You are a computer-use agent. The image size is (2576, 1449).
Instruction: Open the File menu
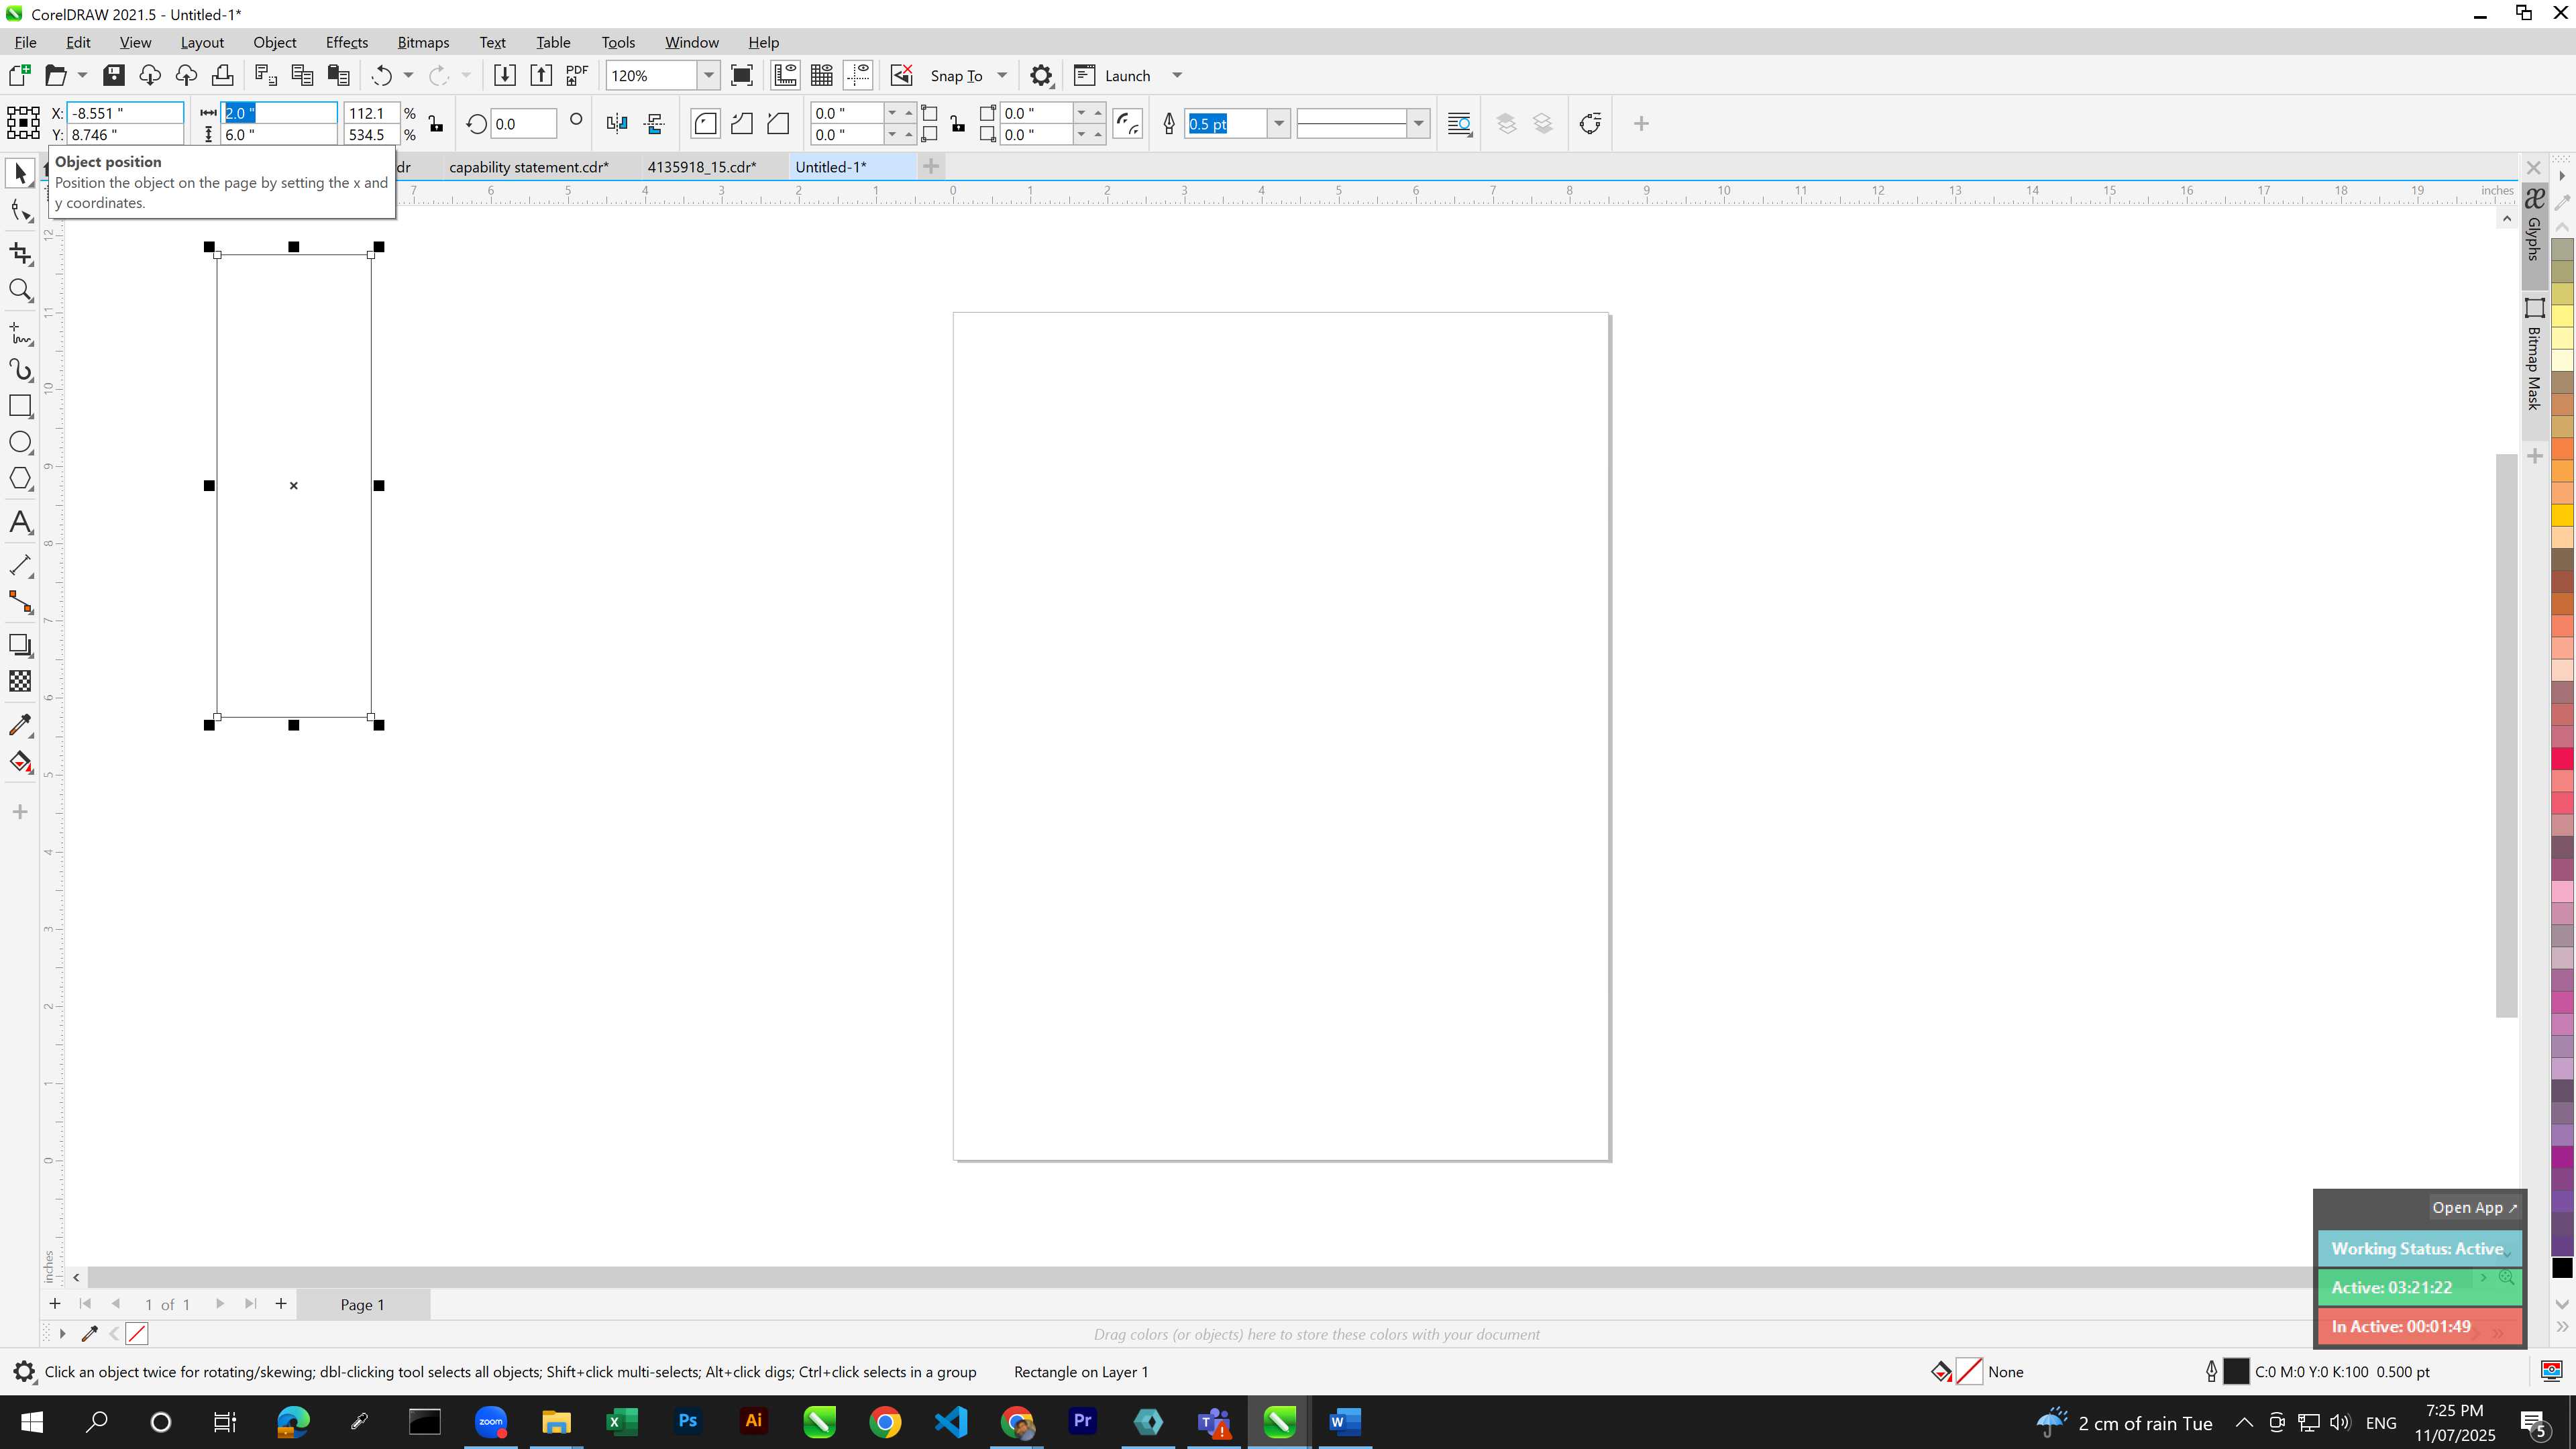click(x=26, y=42)
